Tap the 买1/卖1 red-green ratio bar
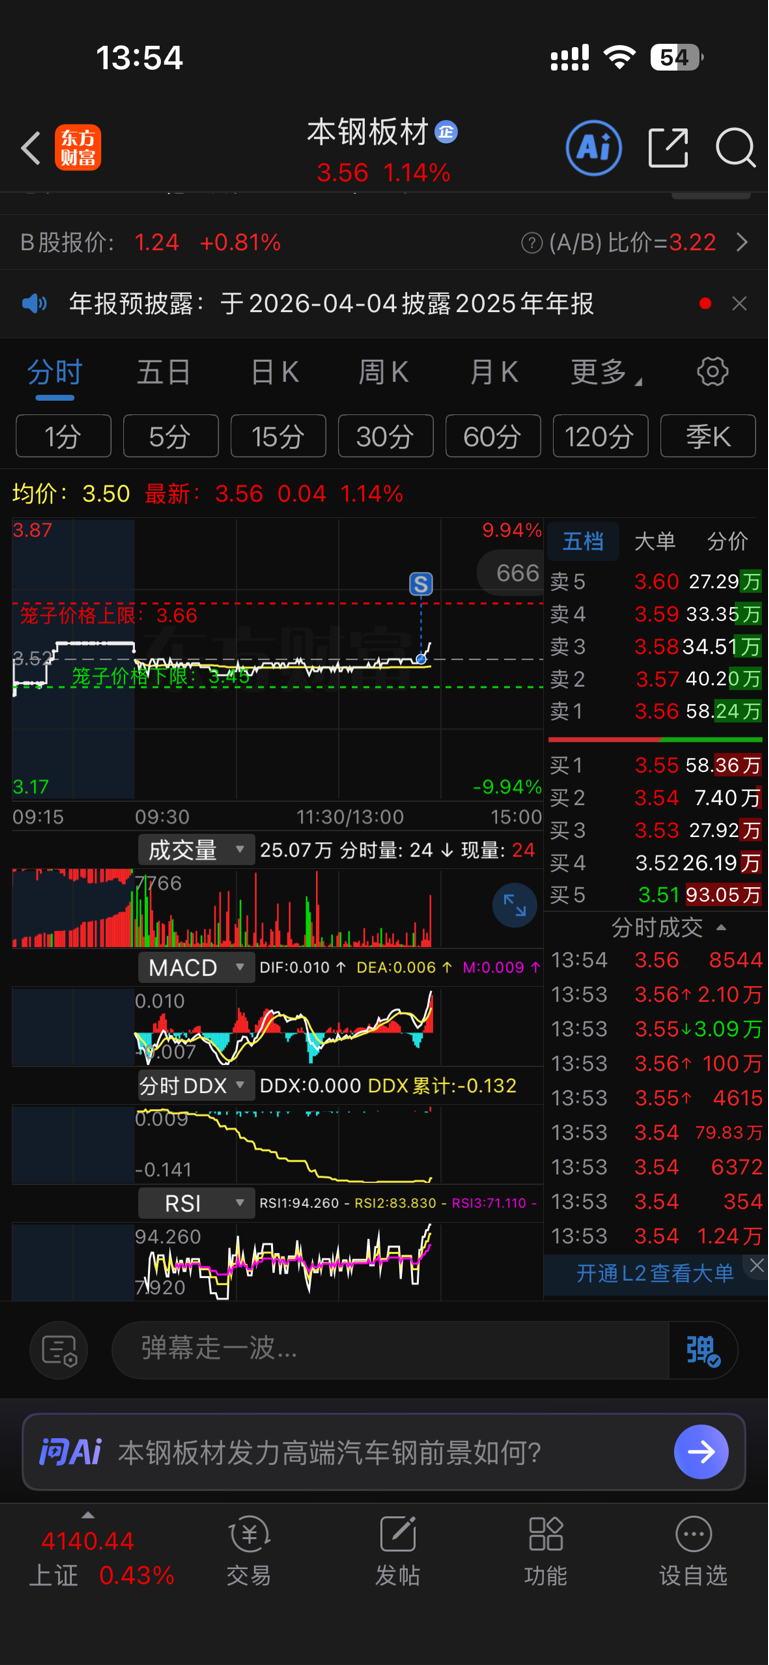The image size is (769, 1665). tap(655, 739)
